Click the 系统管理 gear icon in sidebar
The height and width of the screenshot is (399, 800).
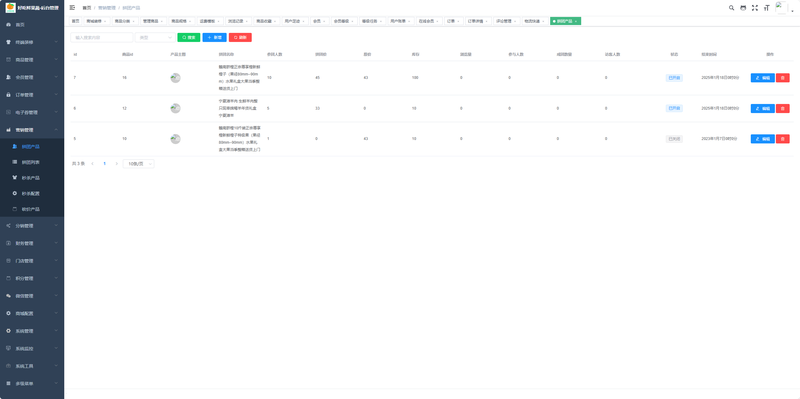pyautogui.click(x=8, y=331)
